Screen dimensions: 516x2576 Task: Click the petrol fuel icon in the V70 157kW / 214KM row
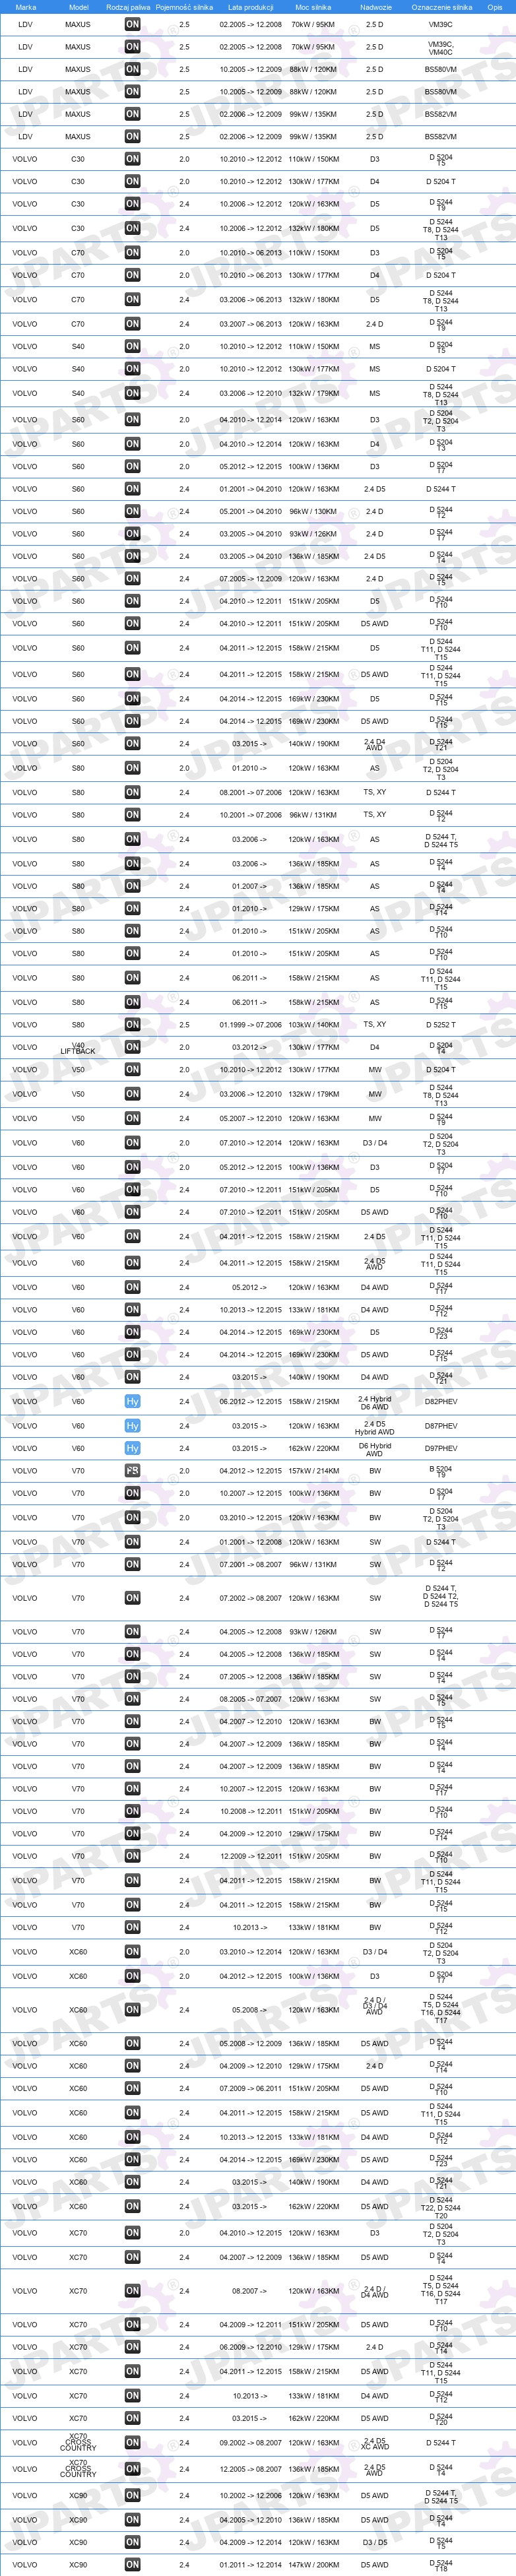pos(132,1471)
